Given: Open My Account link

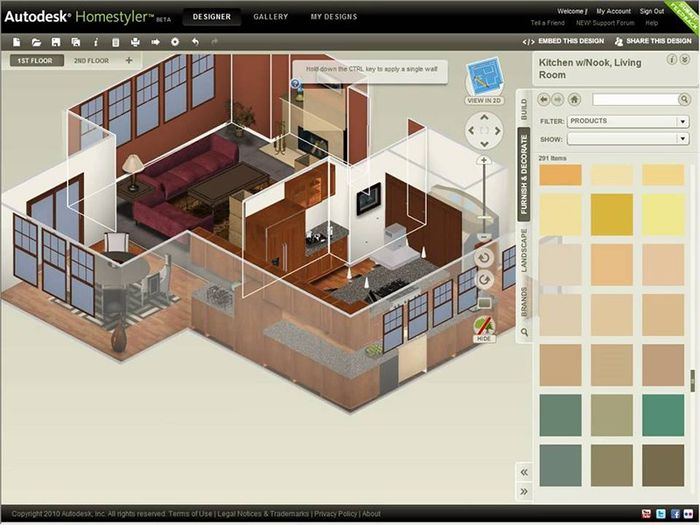Looking at the screenshot, I should tap(613, 11).
